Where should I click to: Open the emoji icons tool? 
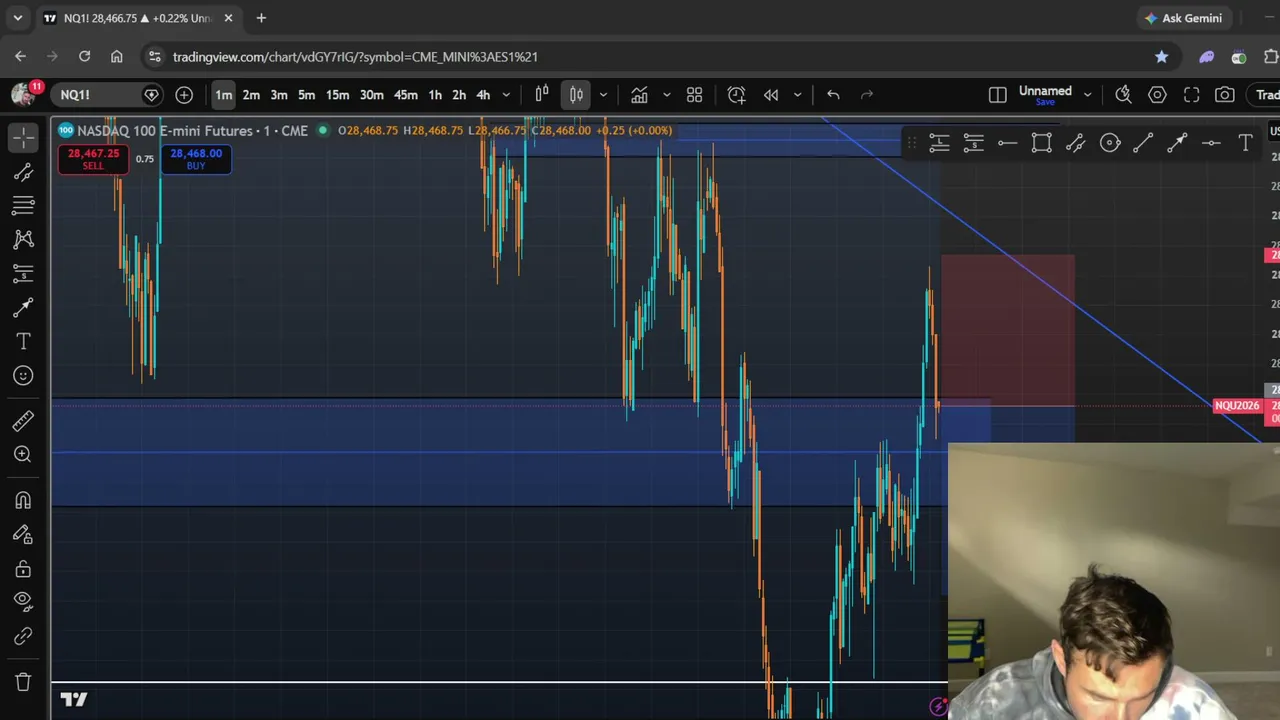tap(23, 375)
